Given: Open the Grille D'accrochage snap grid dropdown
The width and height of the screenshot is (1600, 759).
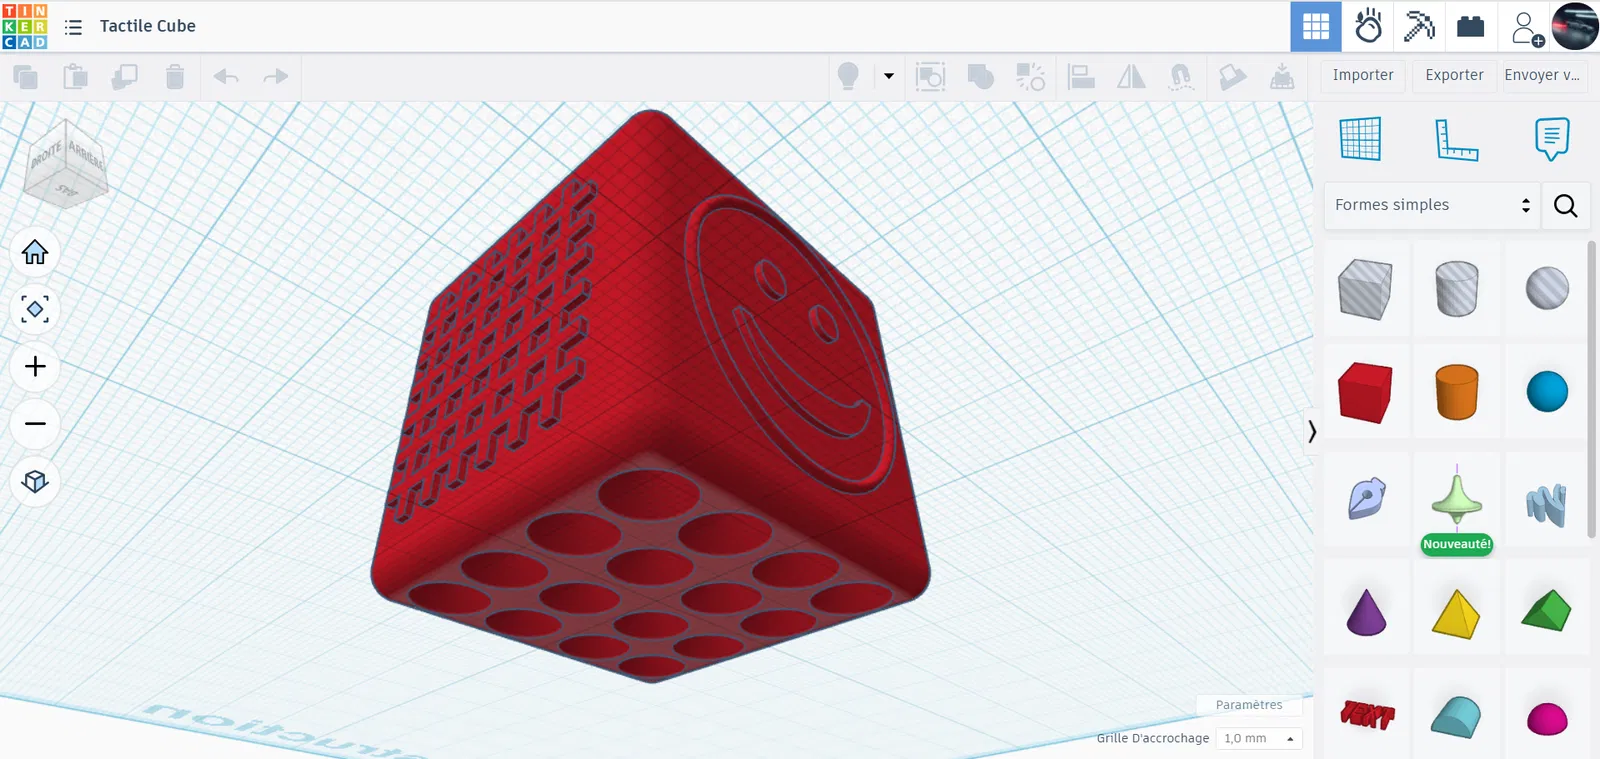Looking at the screenshot, I should pos(1259,738).
